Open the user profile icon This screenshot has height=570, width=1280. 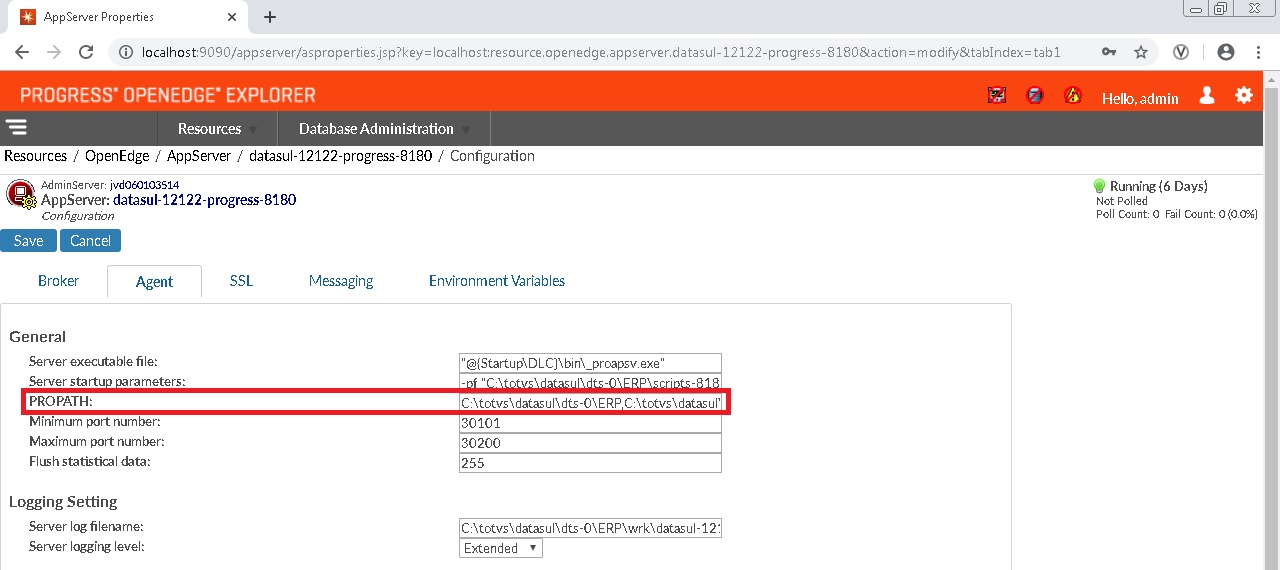1207,95
